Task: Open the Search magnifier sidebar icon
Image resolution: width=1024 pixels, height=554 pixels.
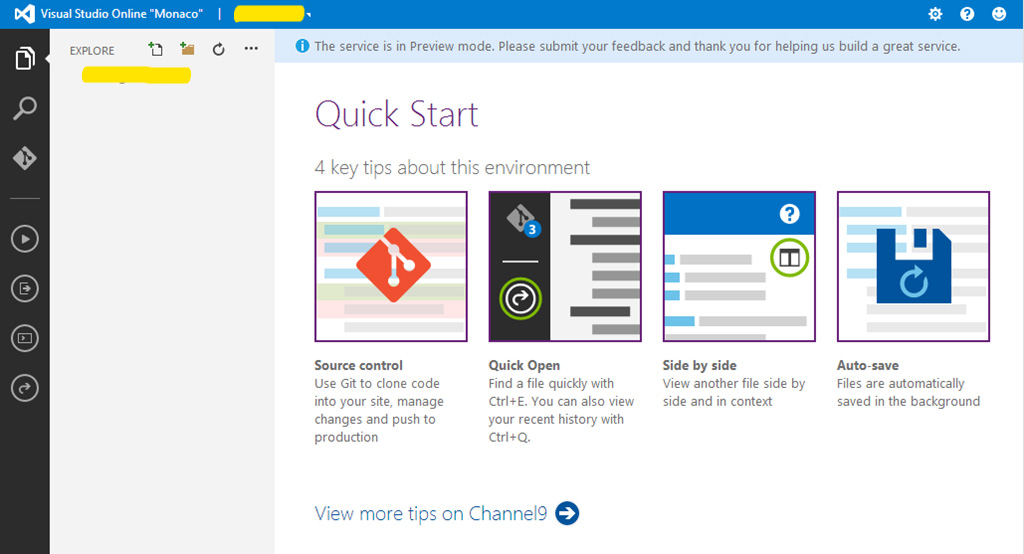Action: pyautogui.click(x=25, y=108)
